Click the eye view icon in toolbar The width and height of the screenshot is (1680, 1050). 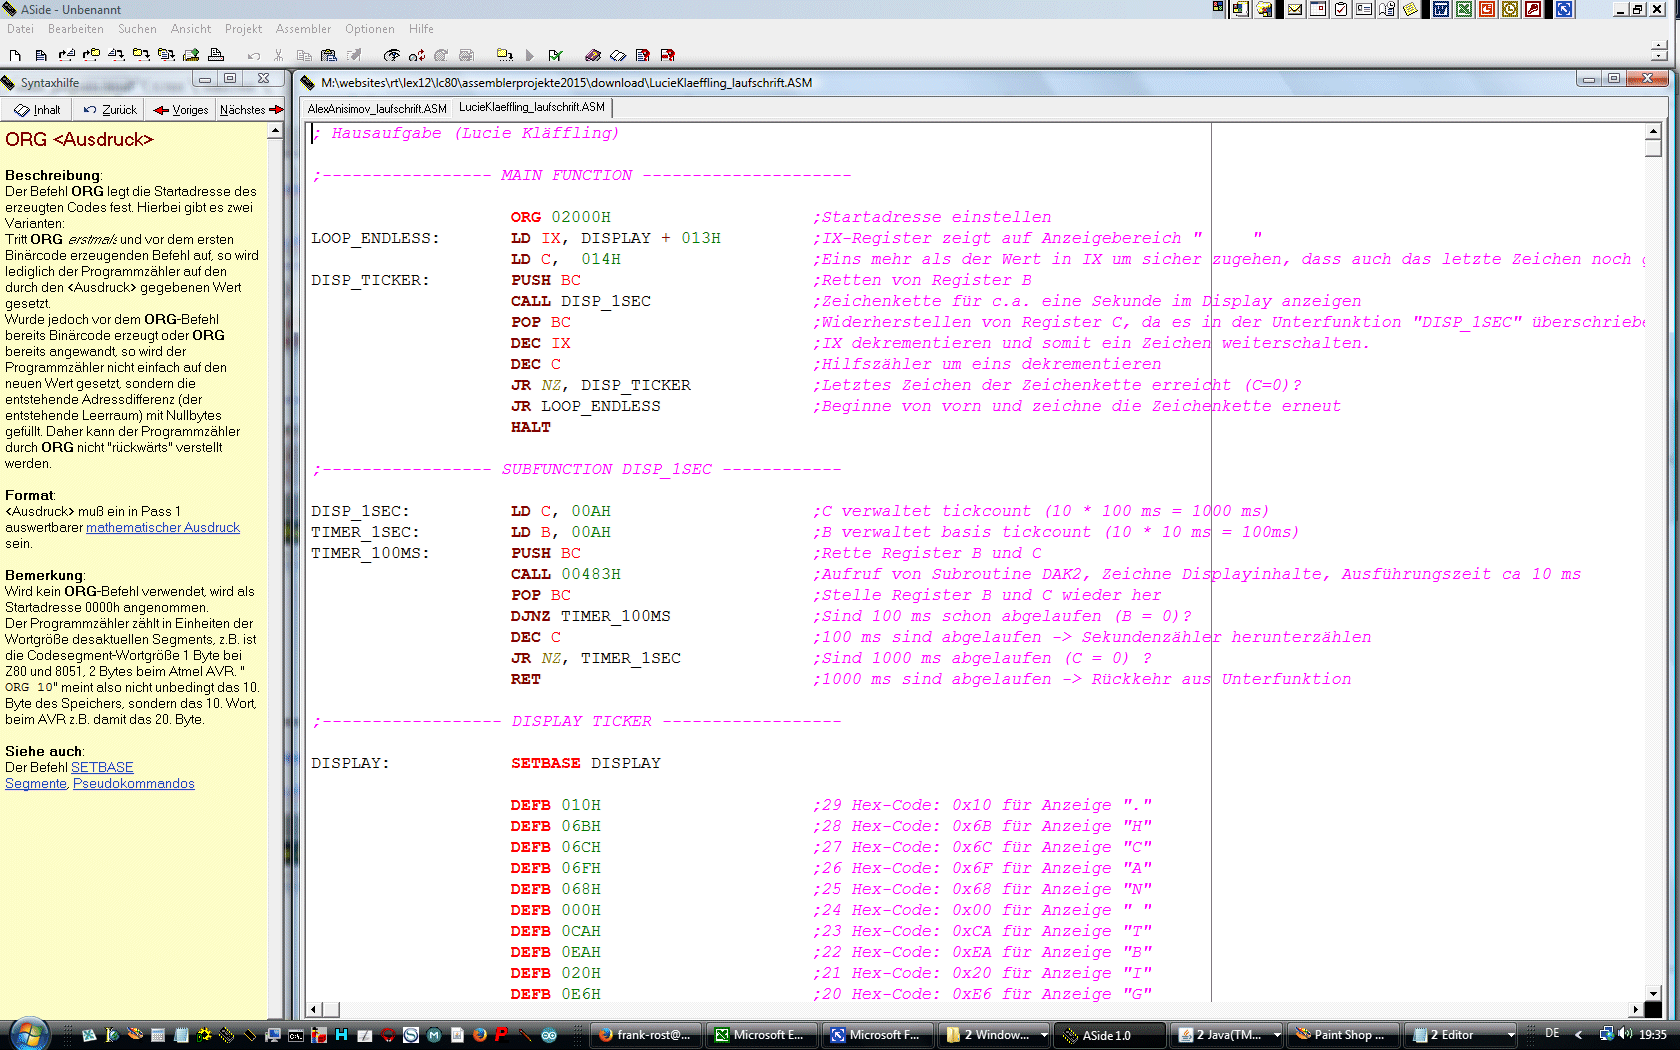click(x=392, y=55)
